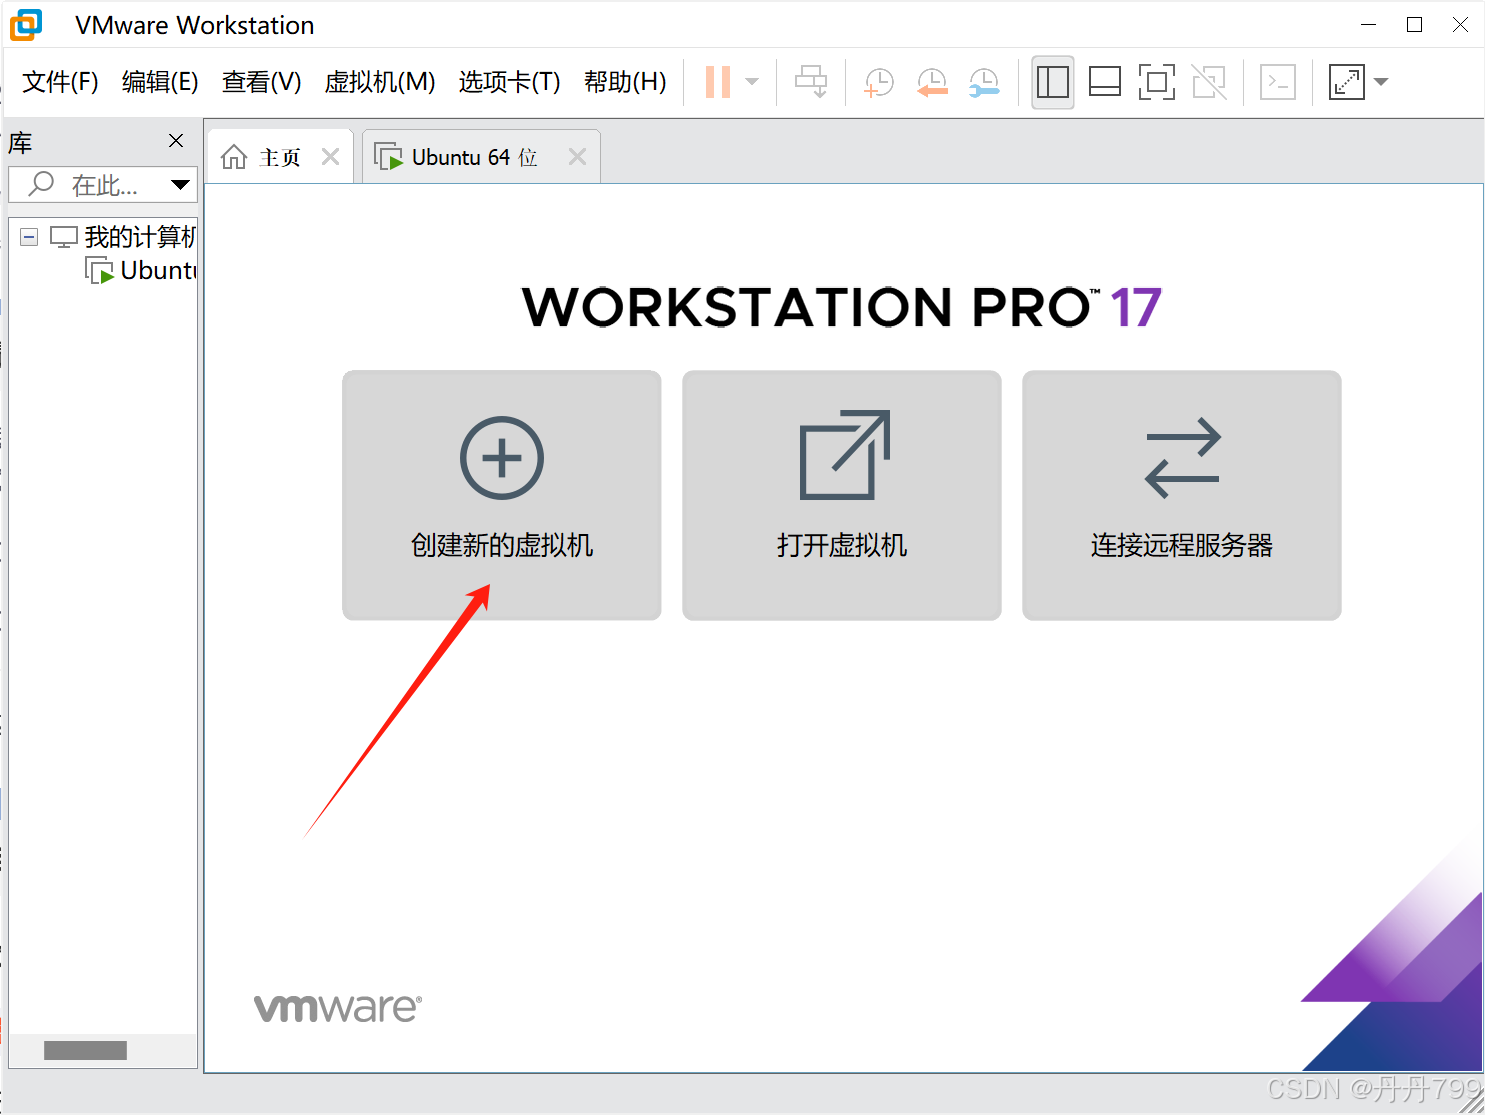This screenshot has height=1115, width=1485.
Task: Click the home icon on the 主页 tab
Action: pos(234,157)
